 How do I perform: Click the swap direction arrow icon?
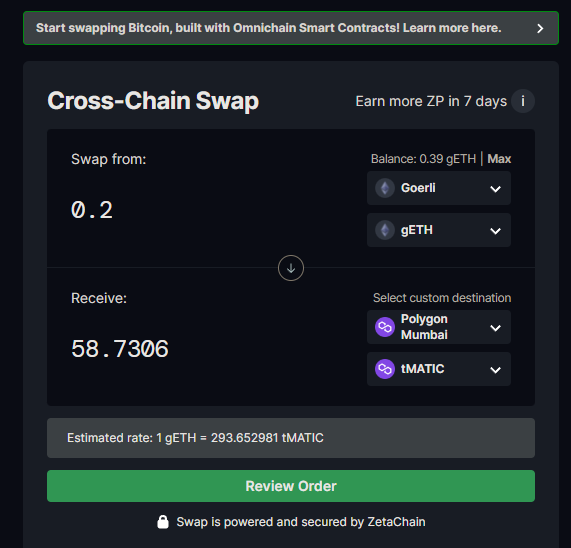[x=291, y=268]
